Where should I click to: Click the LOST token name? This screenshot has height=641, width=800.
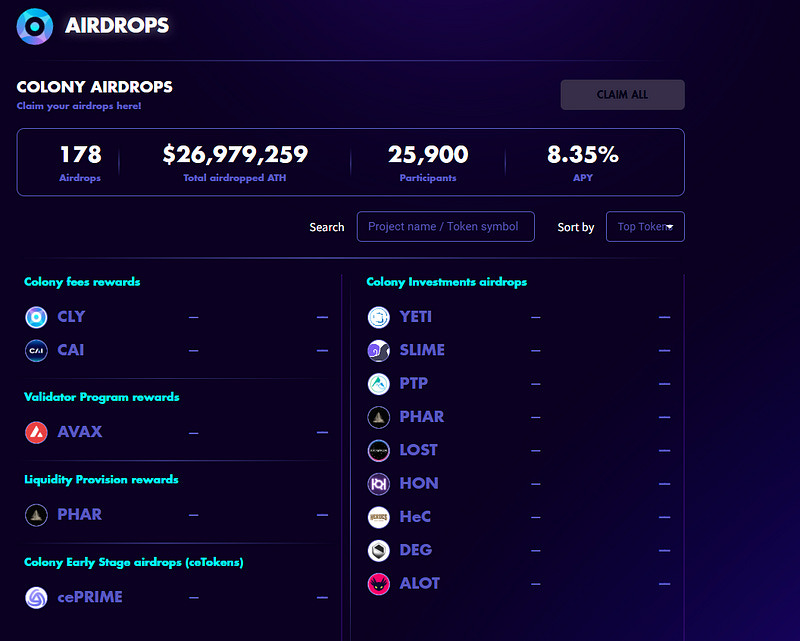coord(418,450)
